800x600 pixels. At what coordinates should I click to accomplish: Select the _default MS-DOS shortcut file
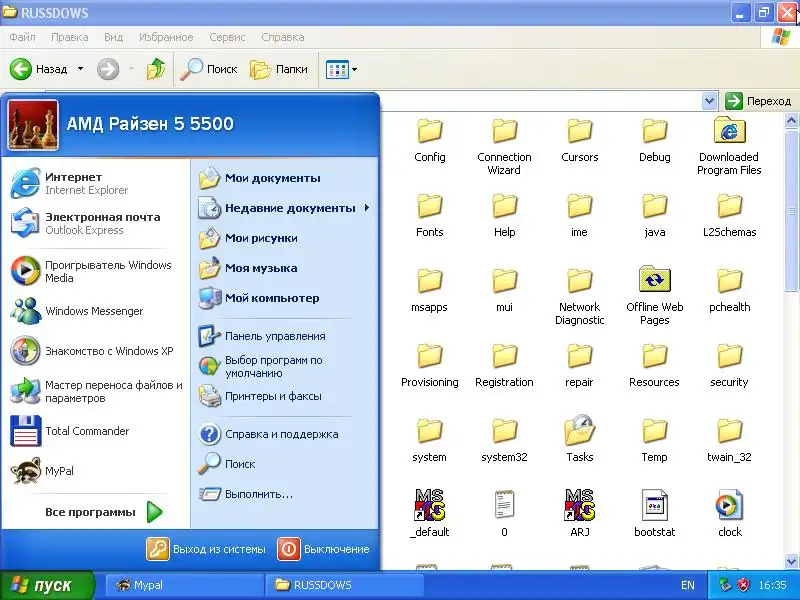point(430,514)
